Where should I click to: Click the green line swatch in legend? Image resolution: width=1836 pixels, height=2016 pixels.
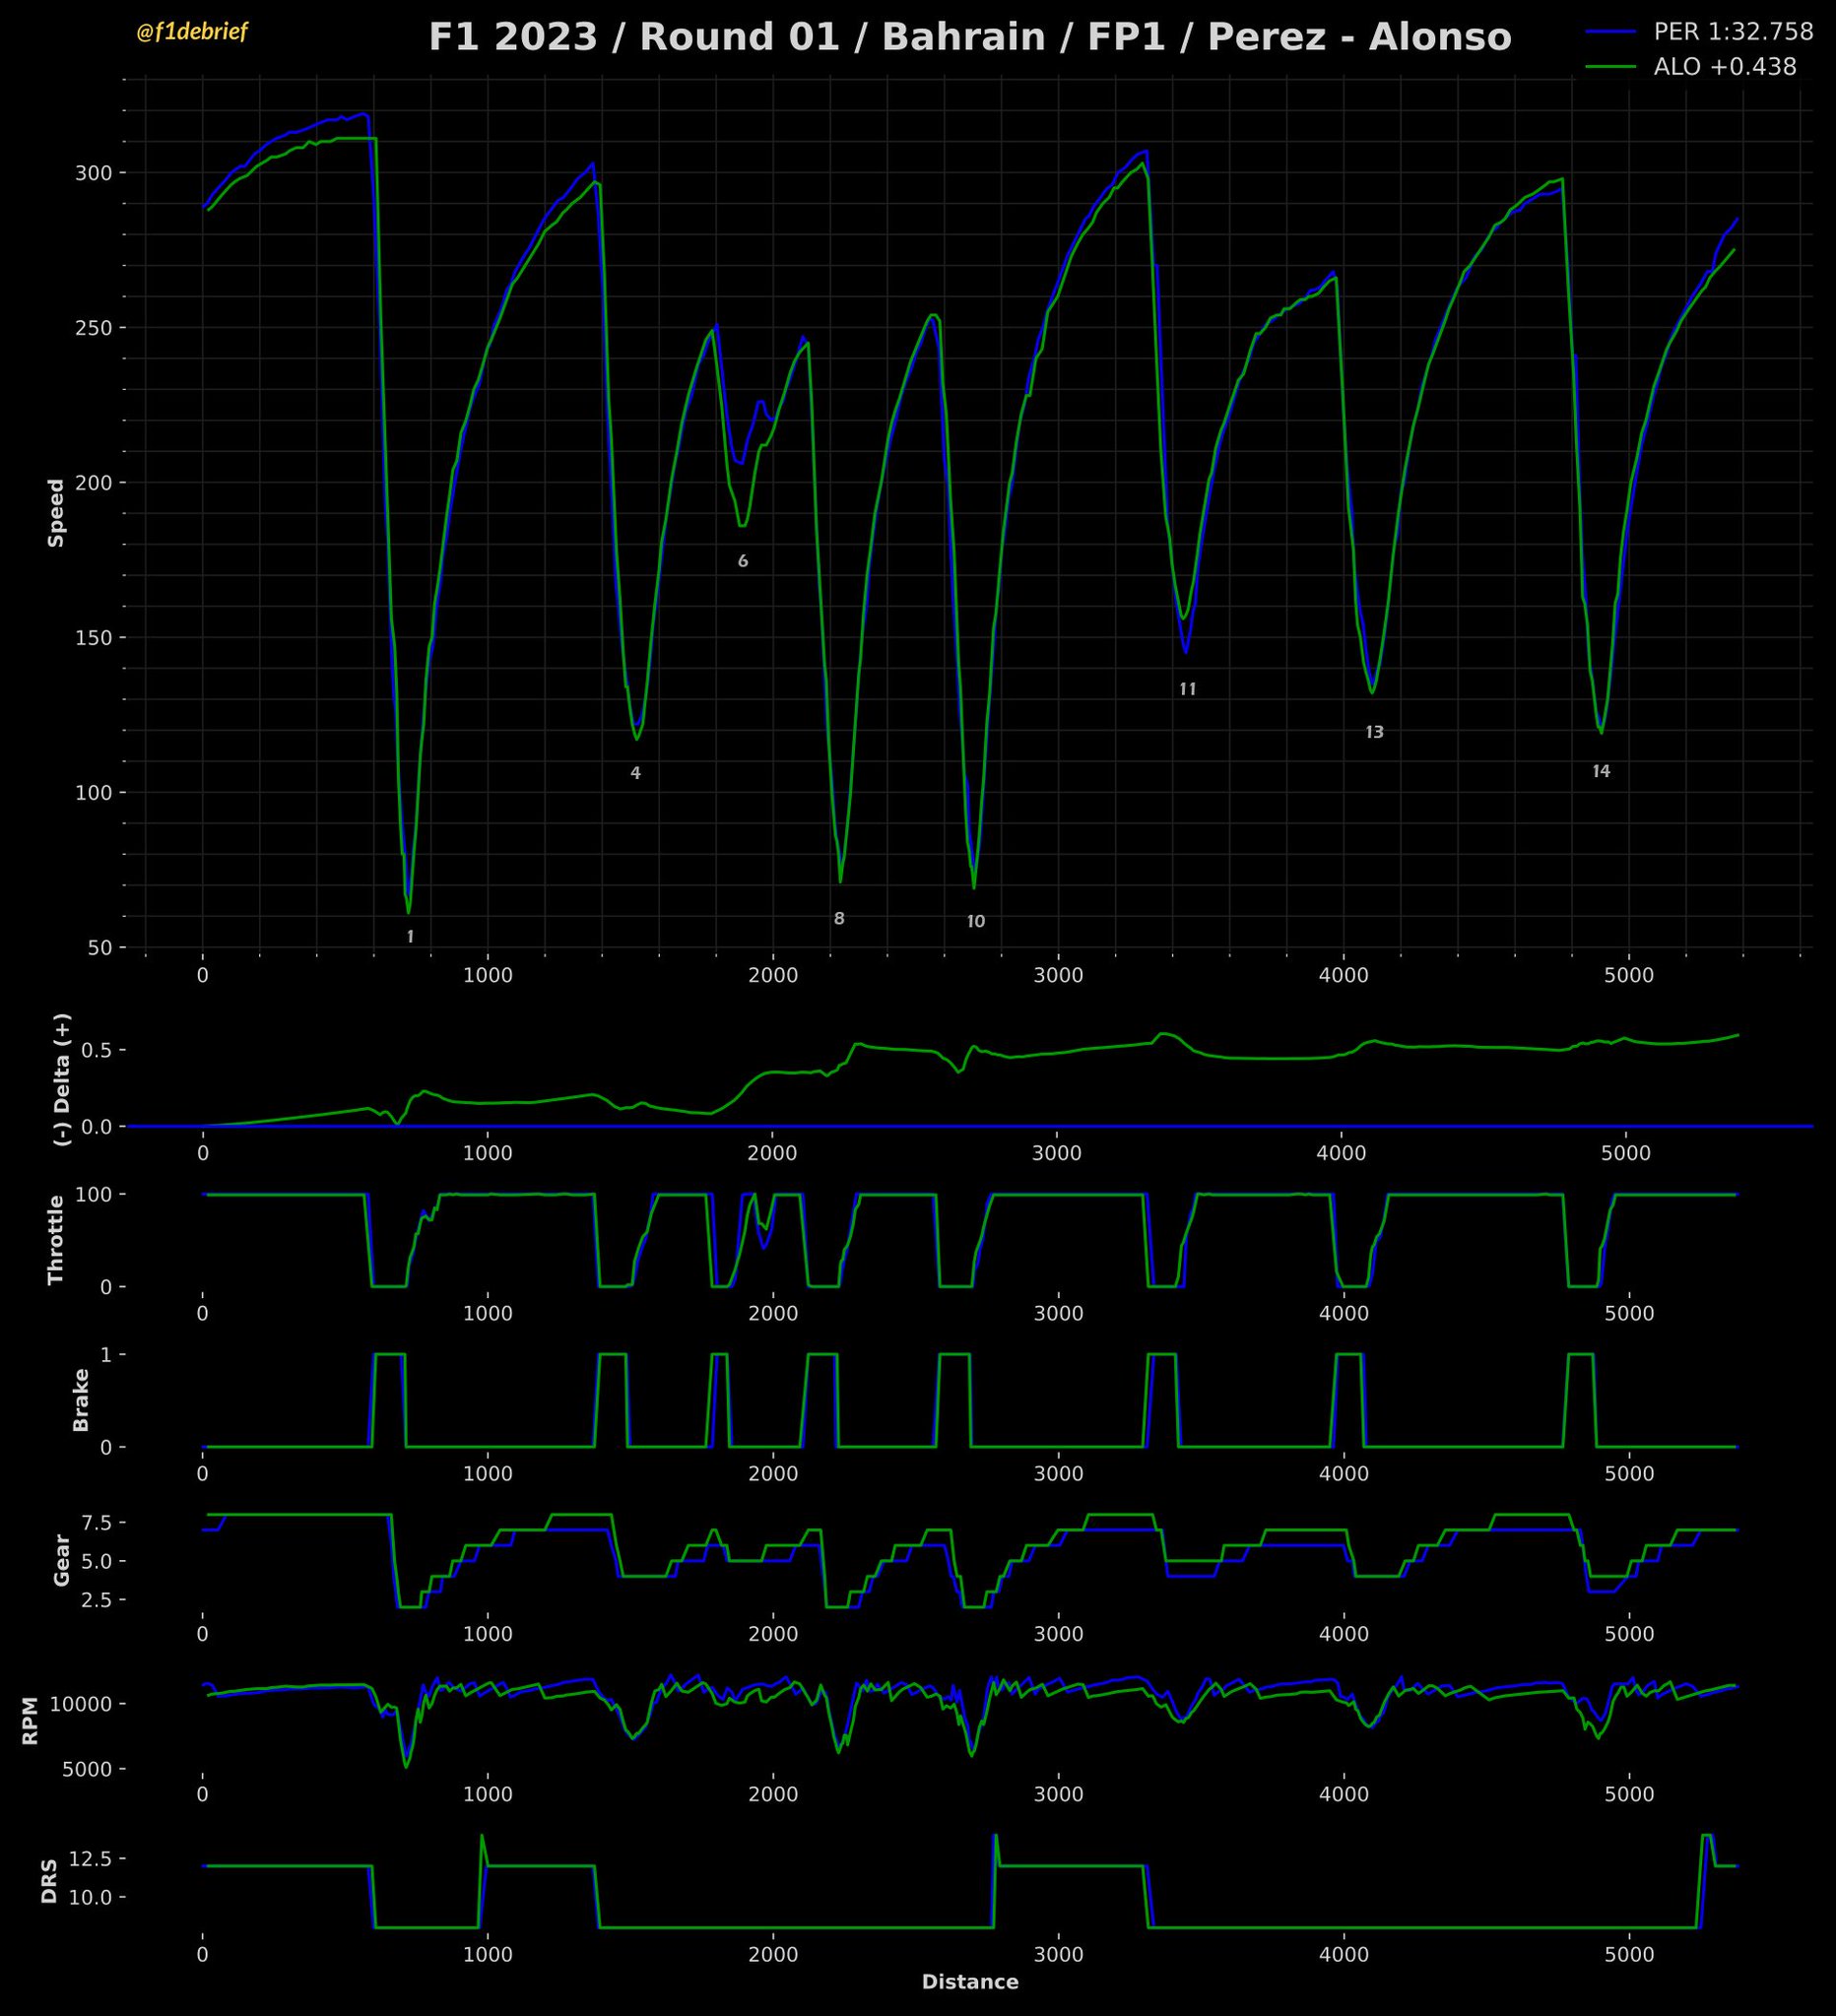tap(1610, 67)
